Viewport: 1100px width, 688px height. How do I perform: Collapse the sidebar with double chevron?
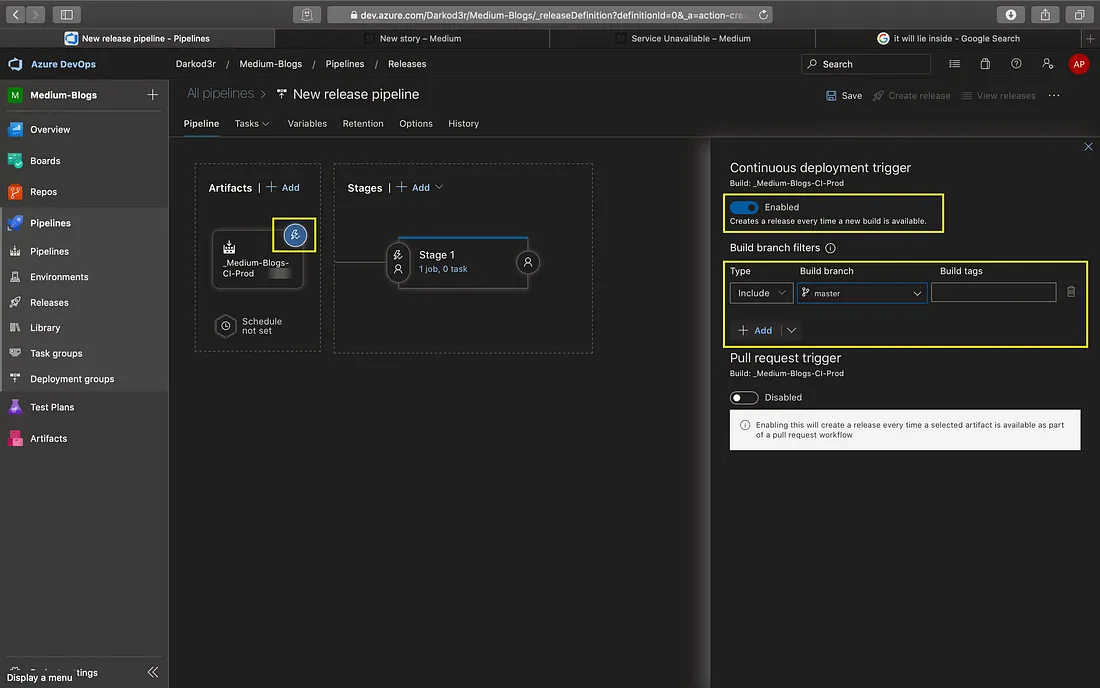coord(153,672)
